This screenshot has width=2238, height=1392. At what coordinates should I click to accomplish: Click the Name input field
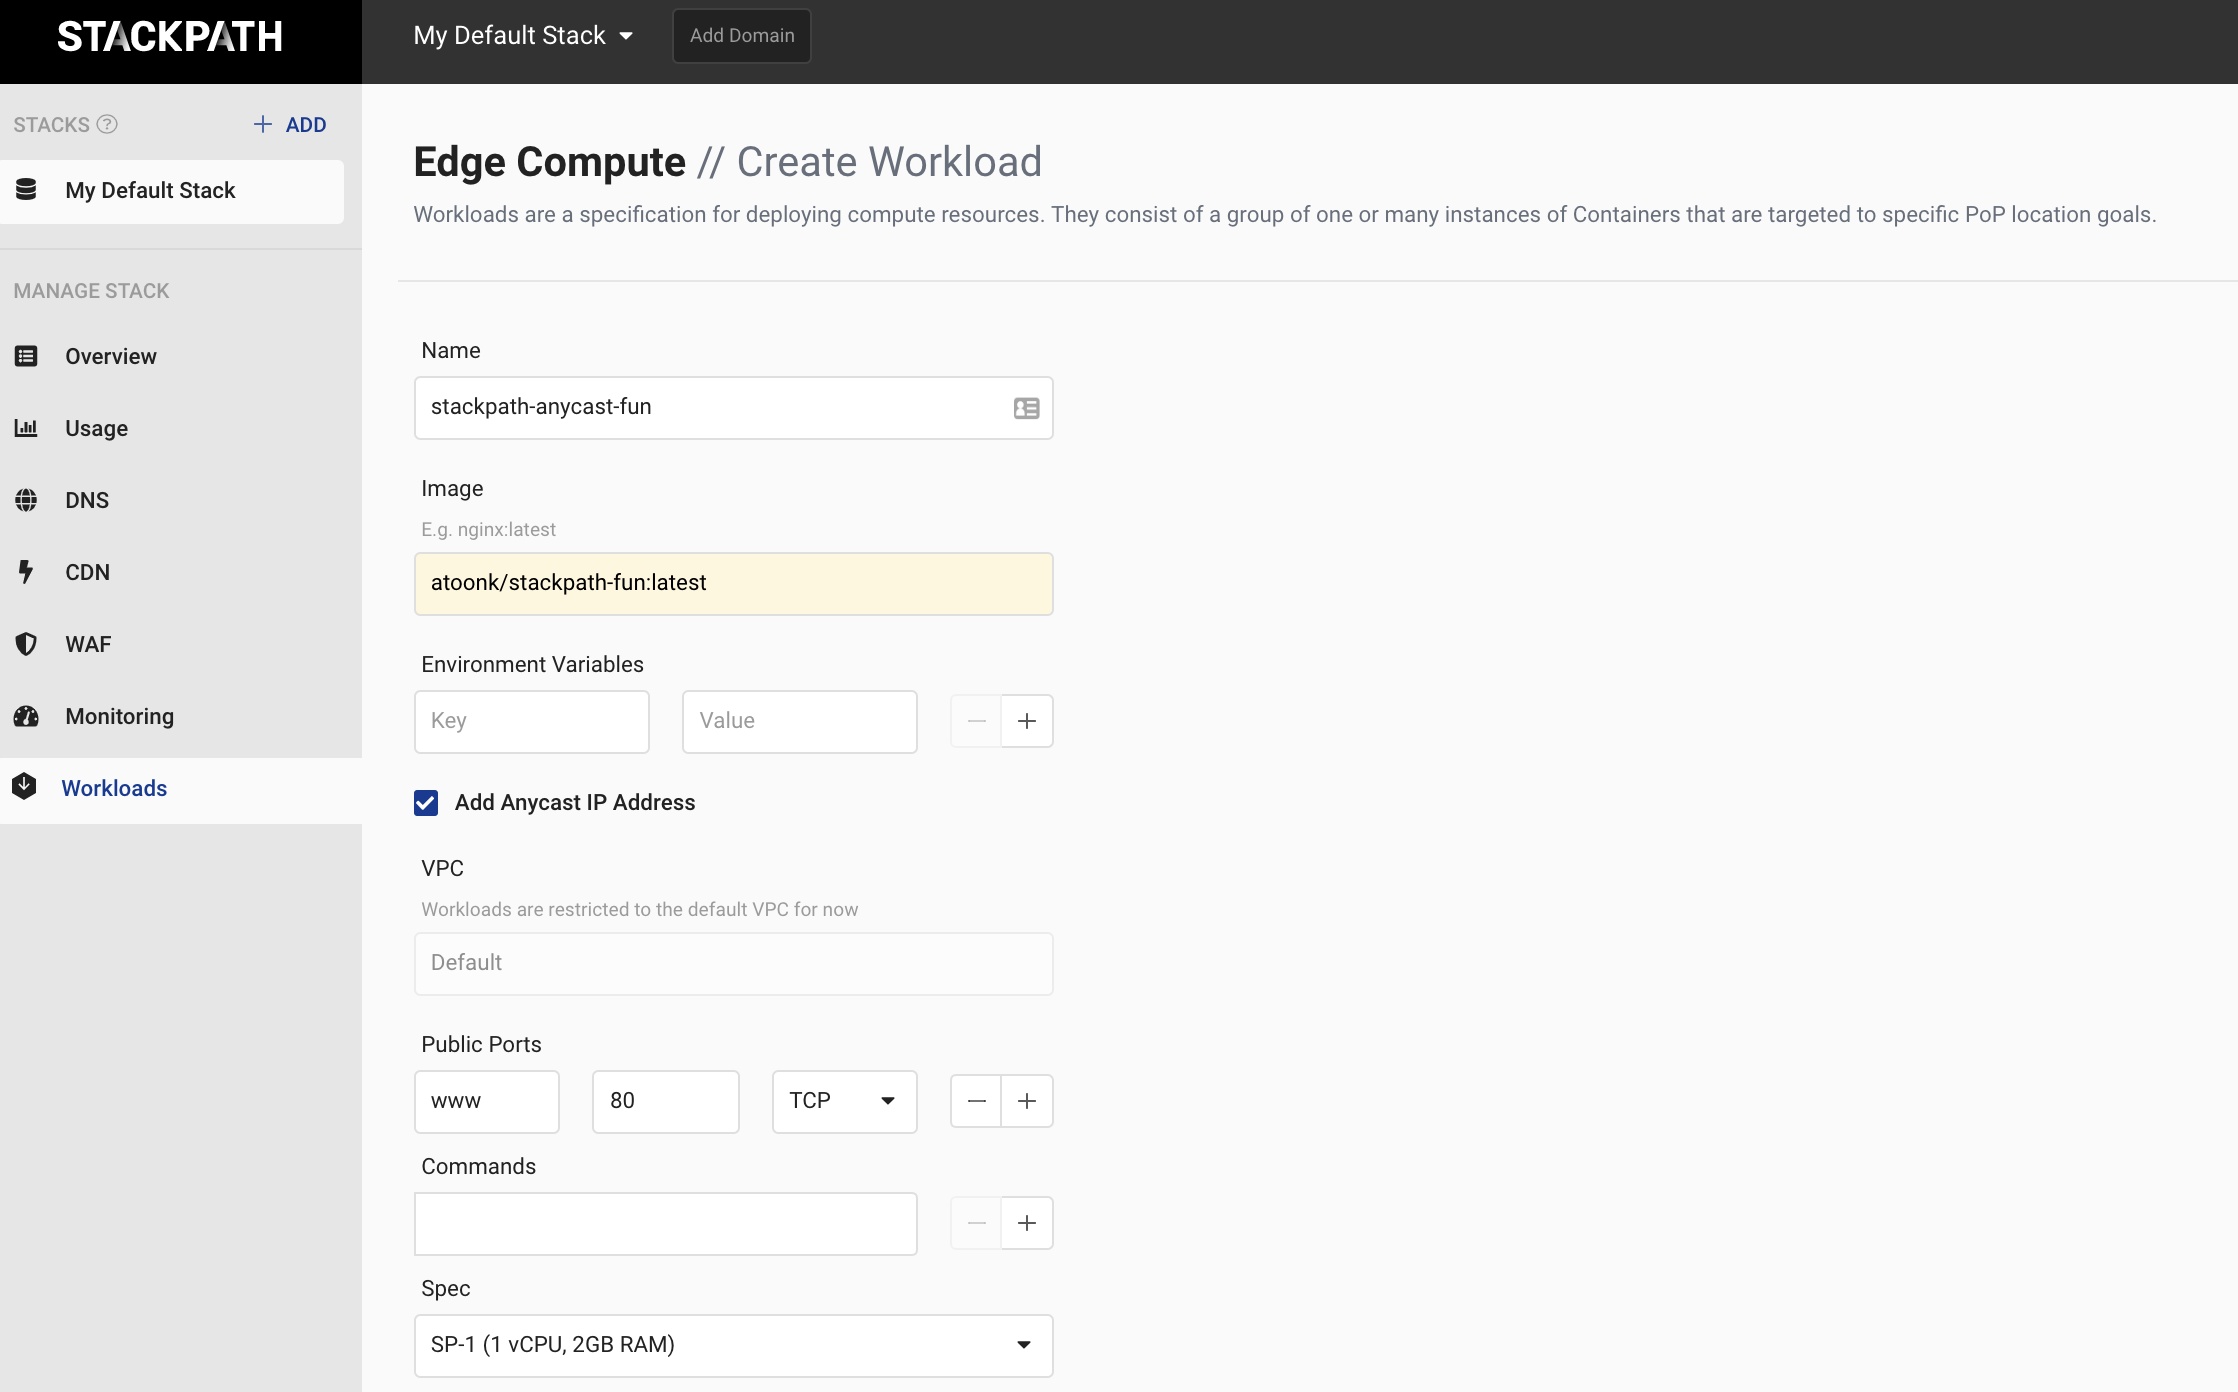(x=734, y=408)
